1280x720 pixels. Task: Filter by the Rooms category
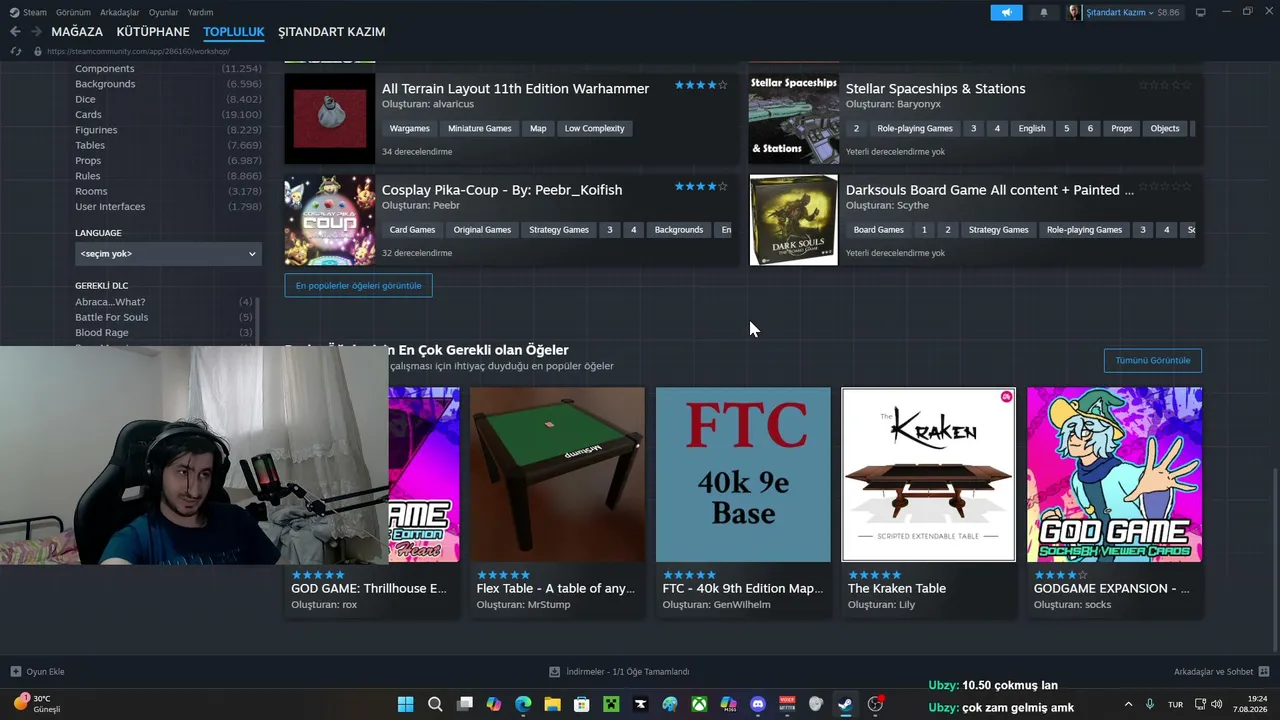pyautogui.click(x=91, y=191)
